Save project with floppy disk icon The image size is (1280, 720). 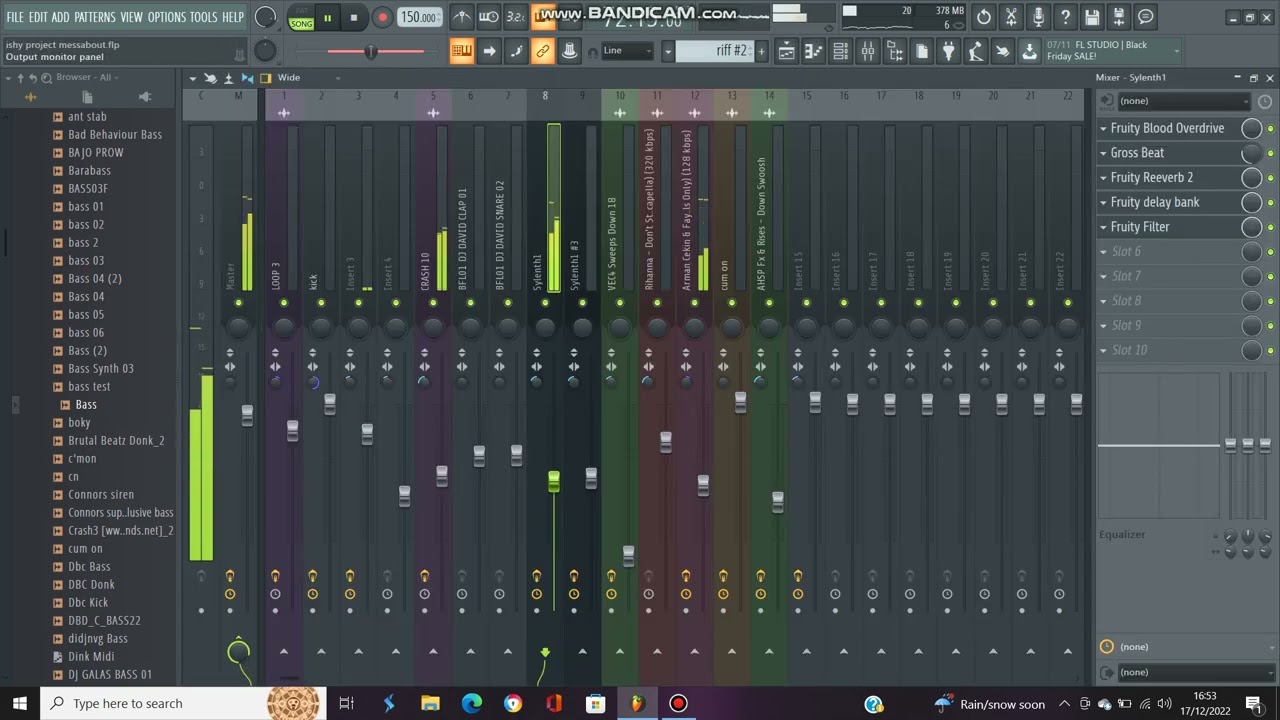coord(1092,17)
